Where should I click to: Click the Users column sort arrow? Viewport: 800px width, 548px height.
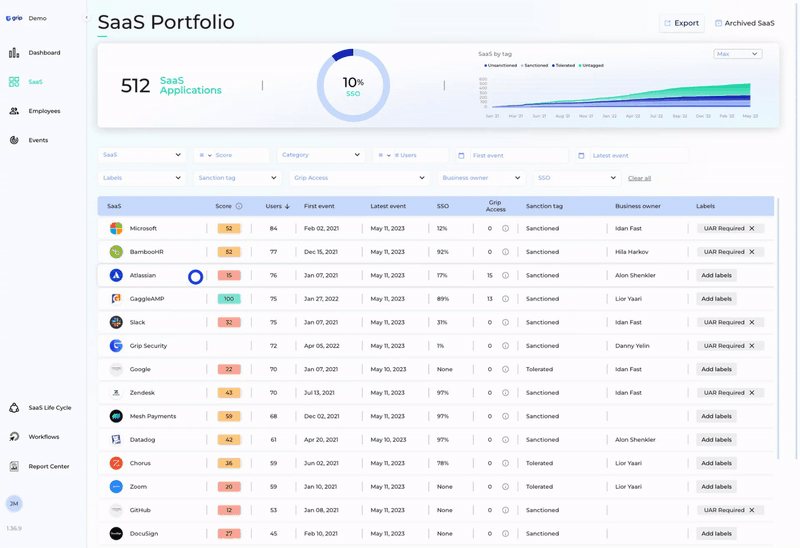288,206
